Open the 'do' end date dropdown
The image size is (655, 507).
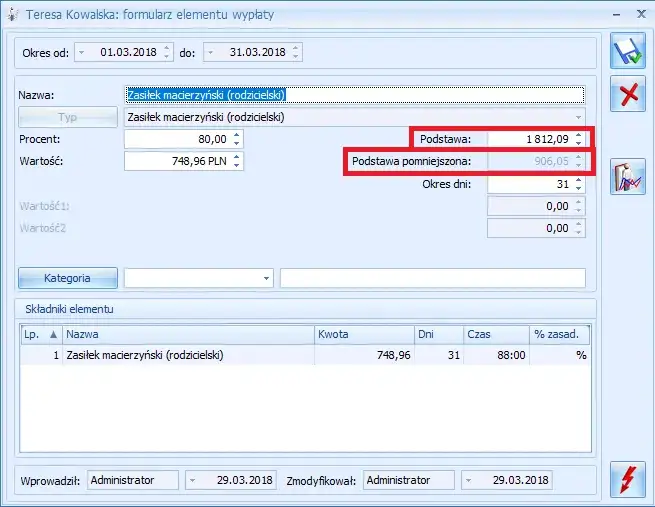[209, 52]
